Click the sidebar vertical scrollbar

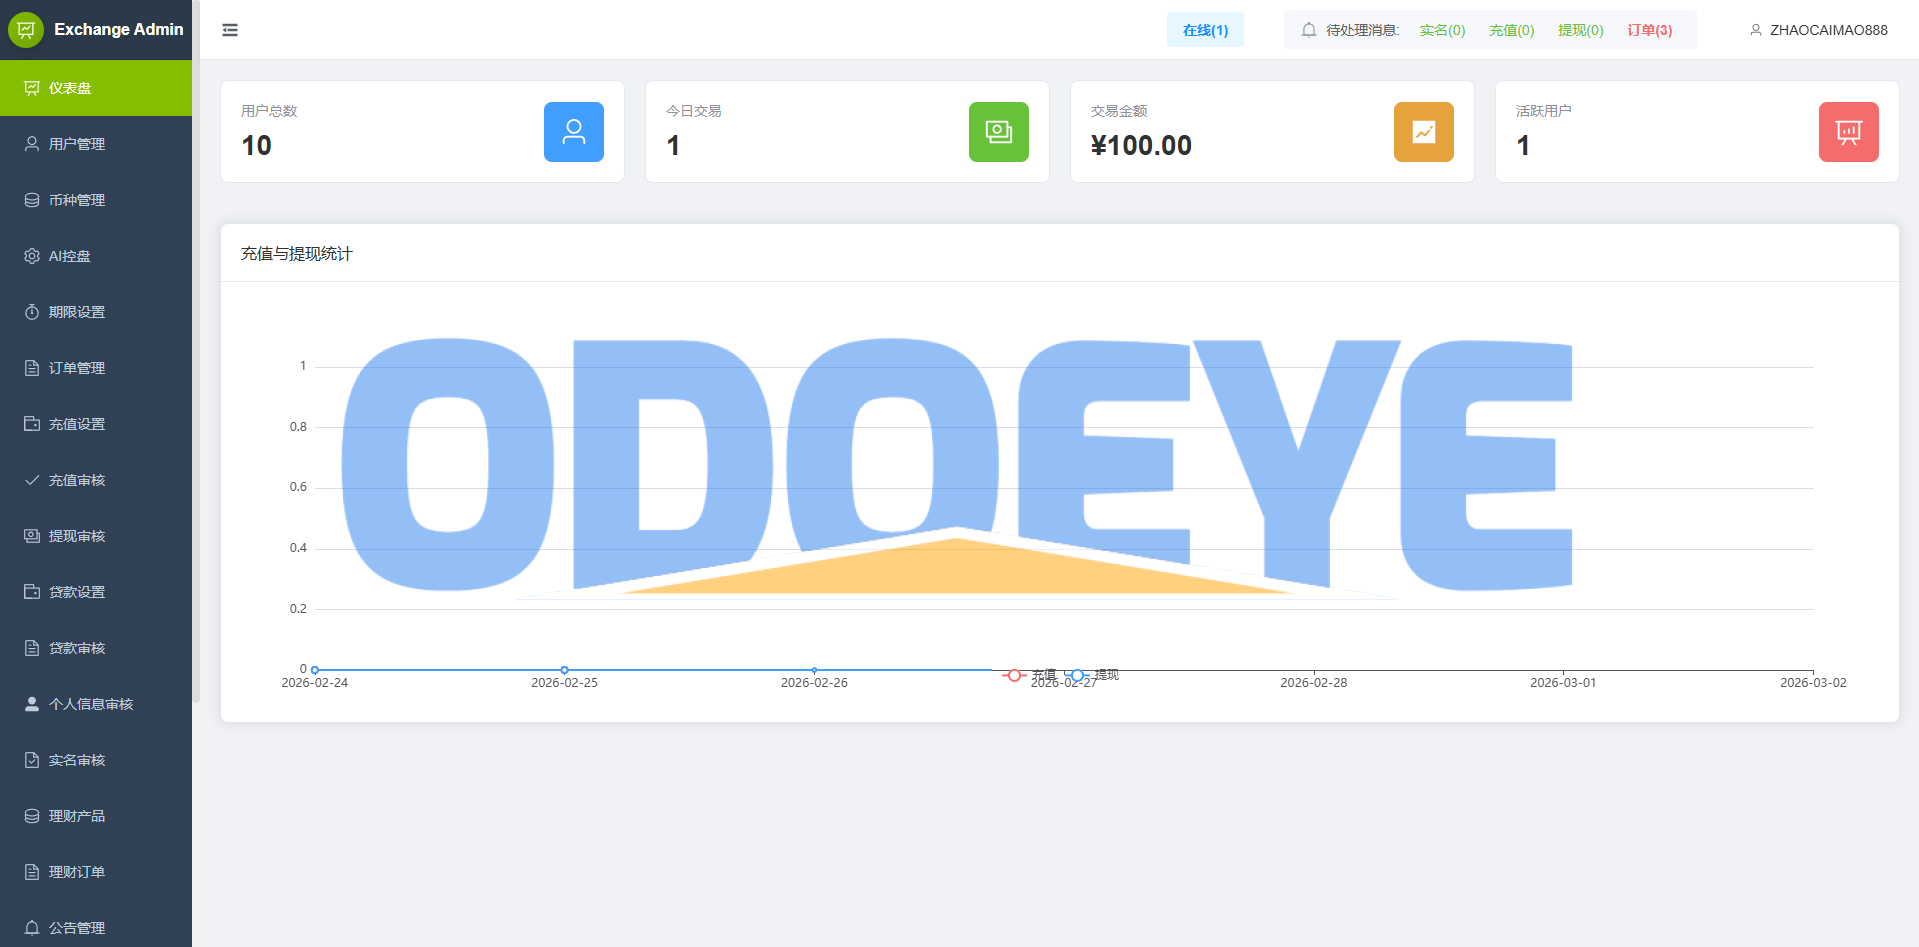196,350
